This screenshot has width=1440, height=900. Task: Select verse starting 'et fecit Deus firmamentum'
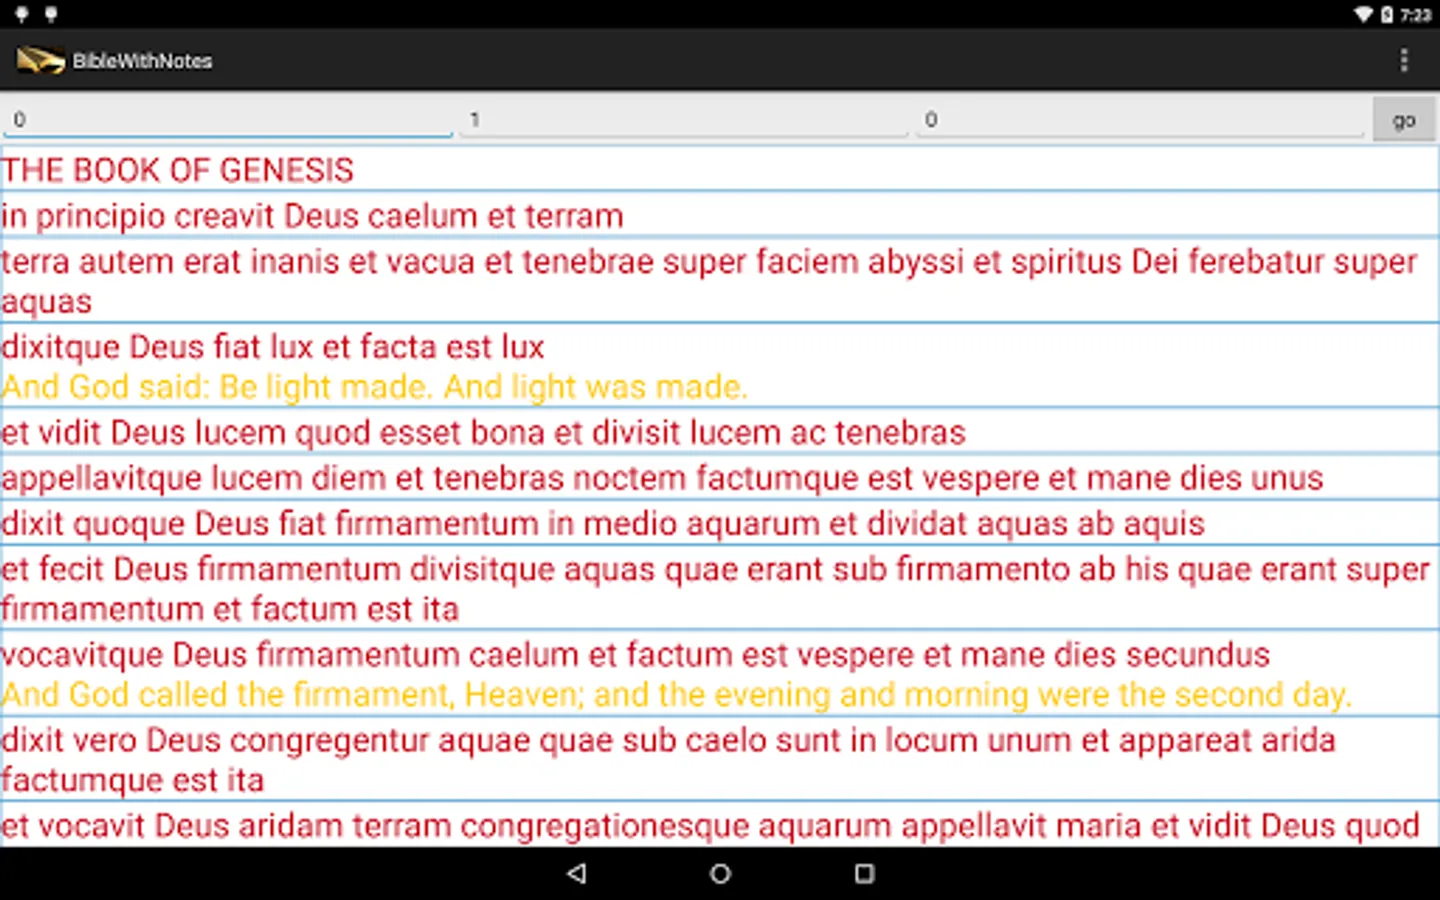tap(720, 589)
